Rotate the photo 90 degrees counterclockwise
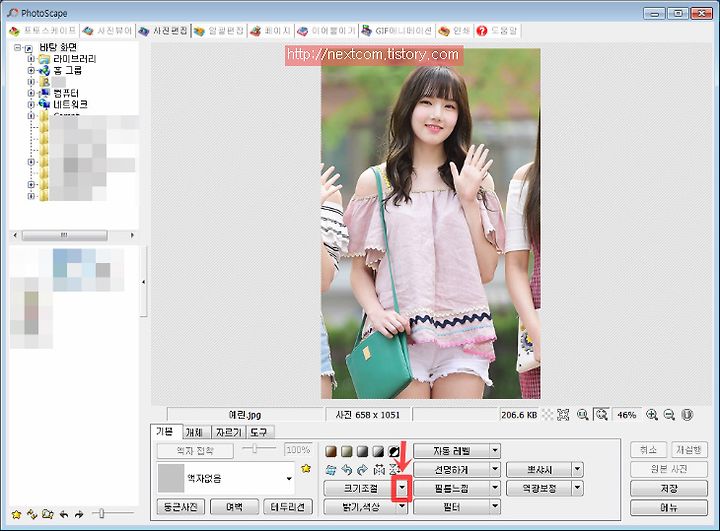This screenshot has height=531, width=720. 347,469
